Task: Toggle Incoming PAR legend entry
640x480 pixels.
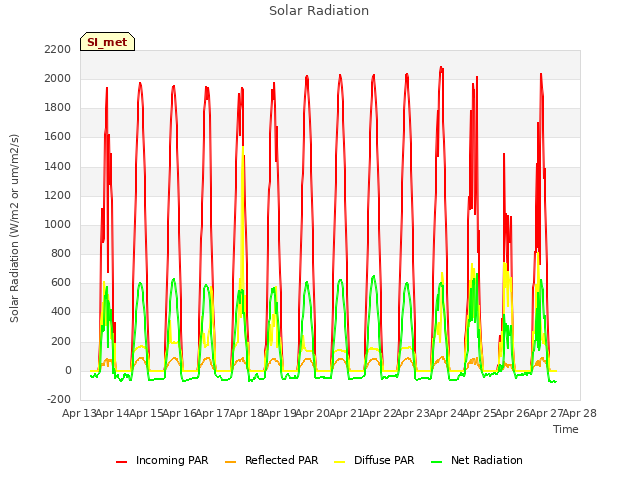Action: [x=162, y=460]
